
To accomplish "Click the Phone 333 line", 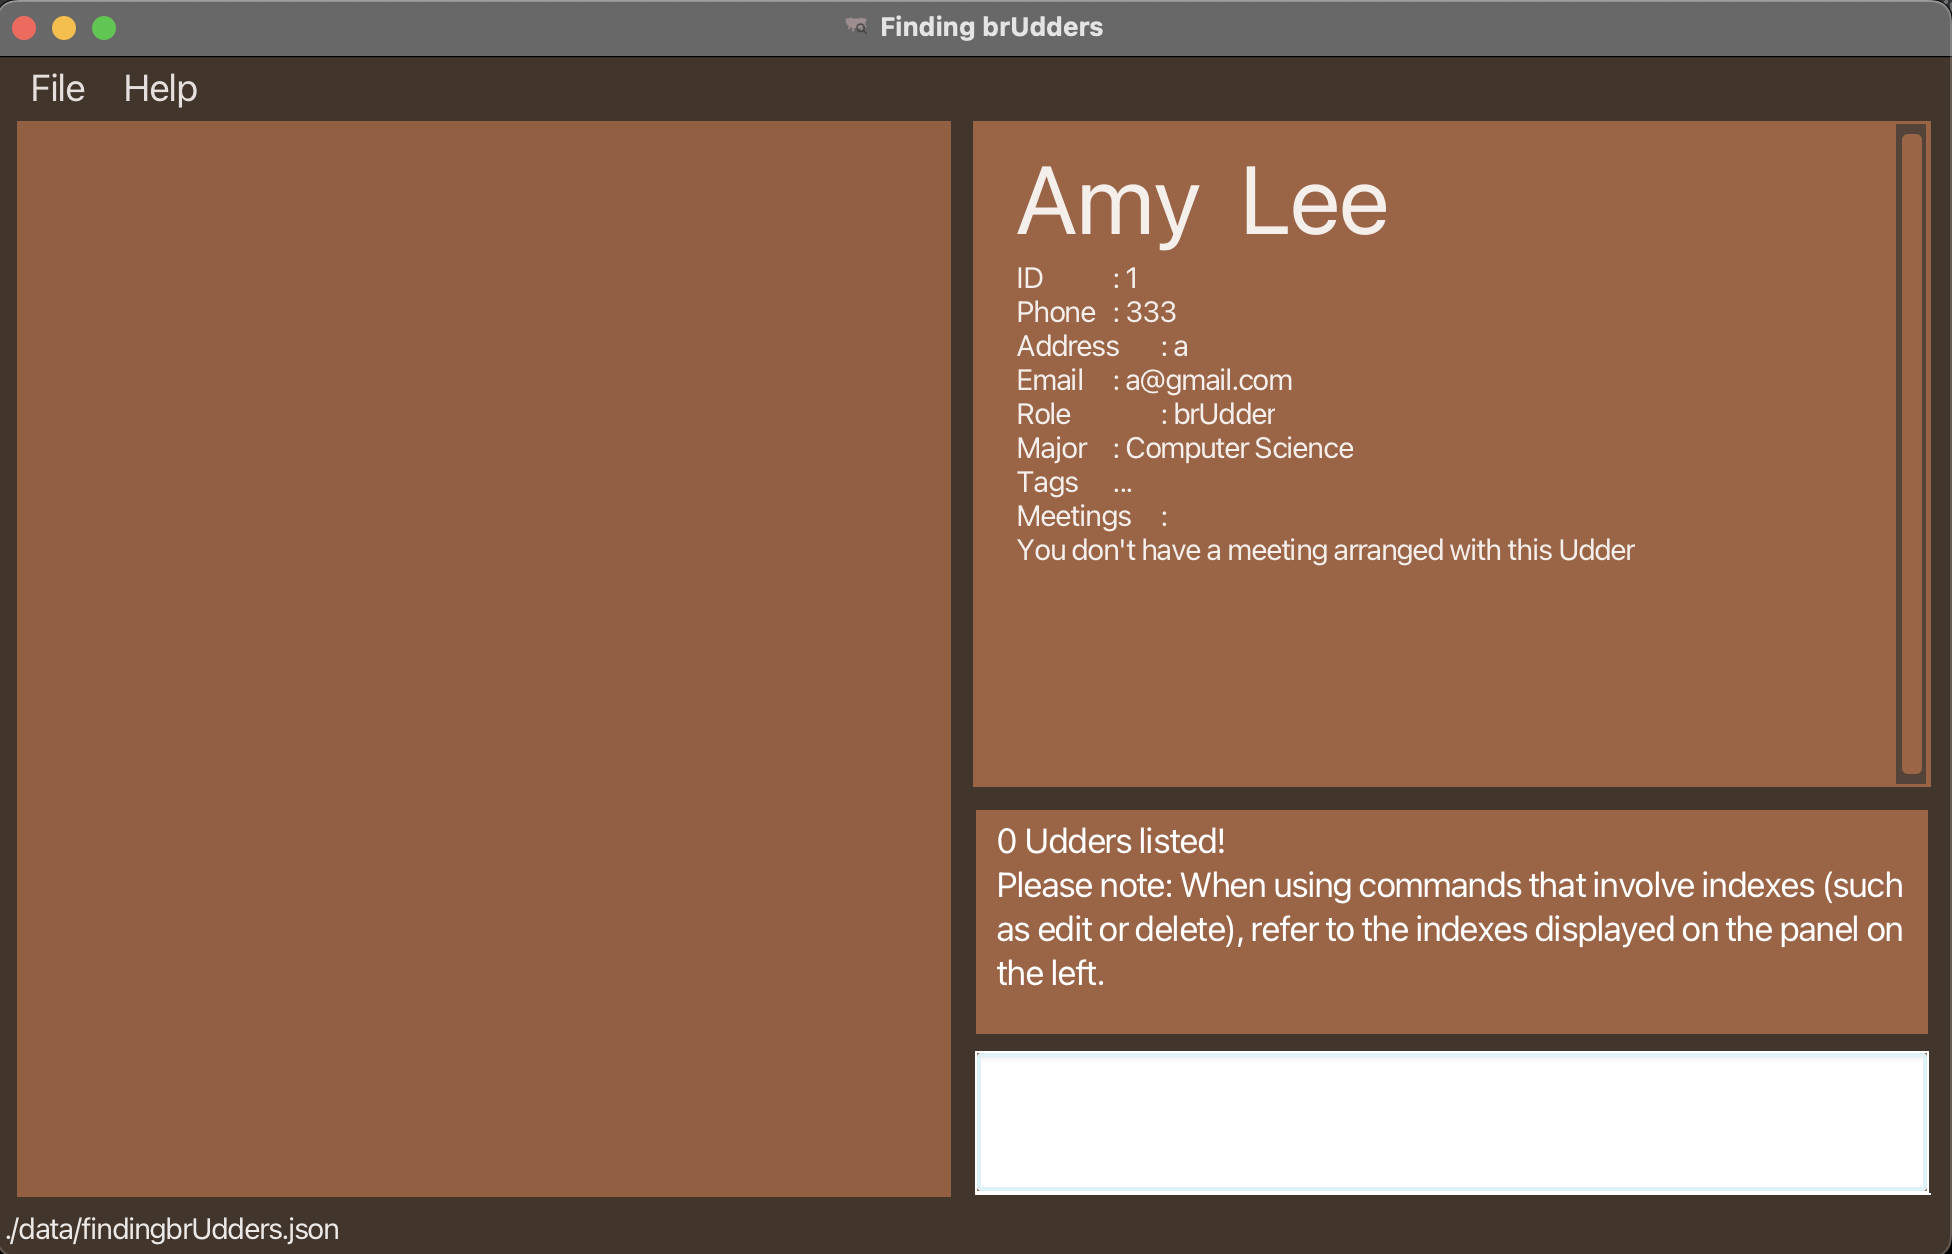I will (x=1096, y=312).
